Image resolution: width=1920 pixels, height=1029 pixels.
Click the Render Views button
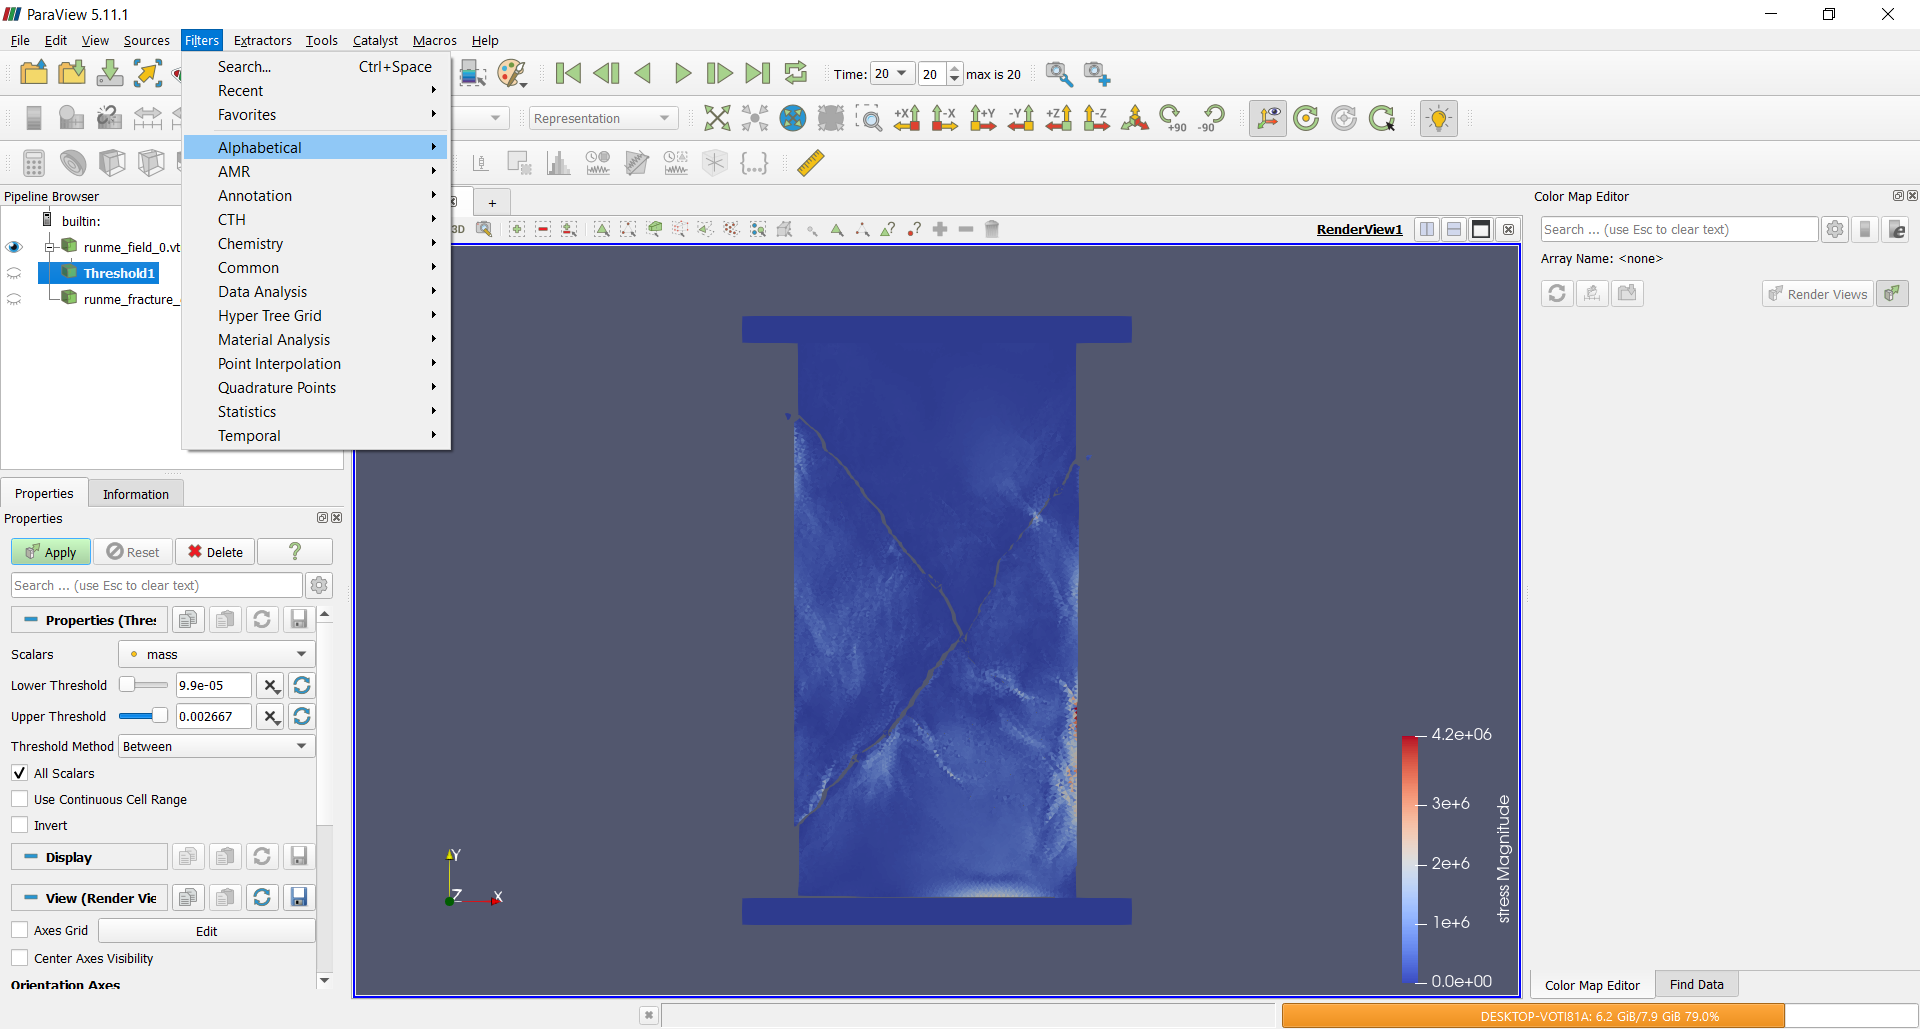pos(1817,294)
